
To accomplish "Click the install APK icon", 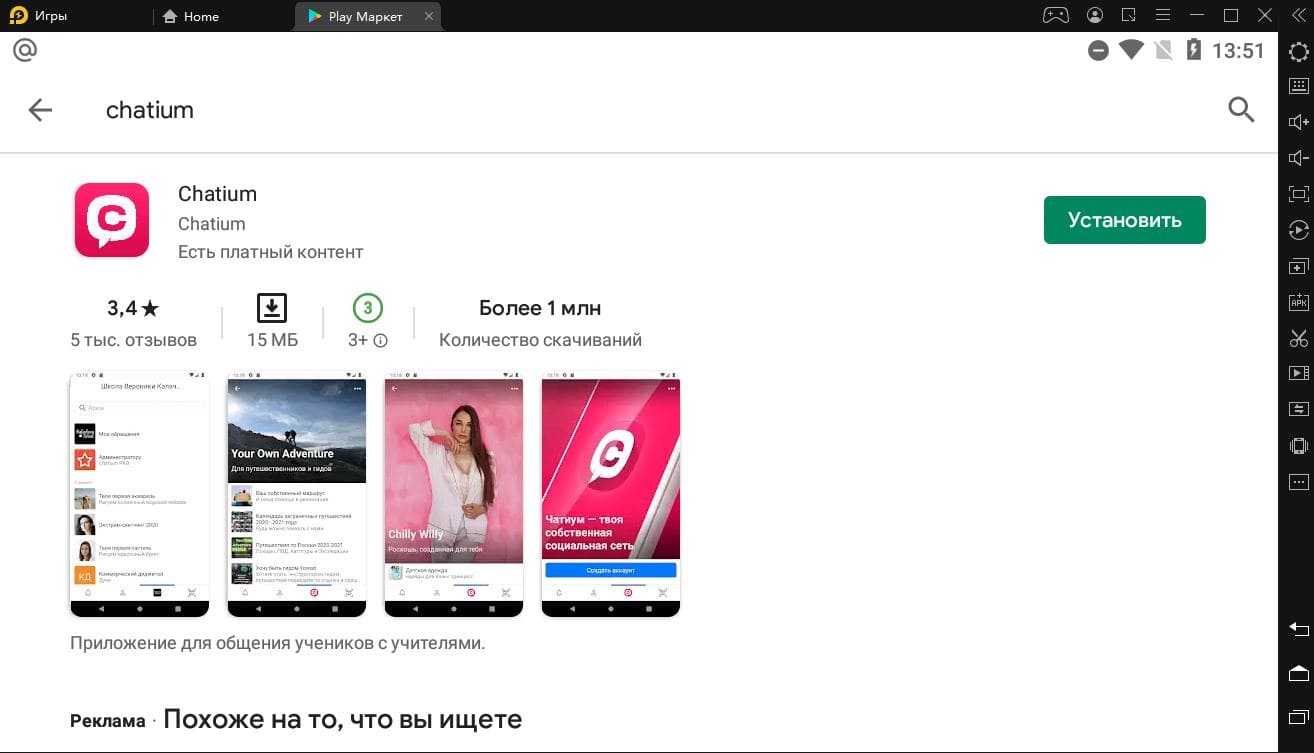I will [x=1298, y=302].
